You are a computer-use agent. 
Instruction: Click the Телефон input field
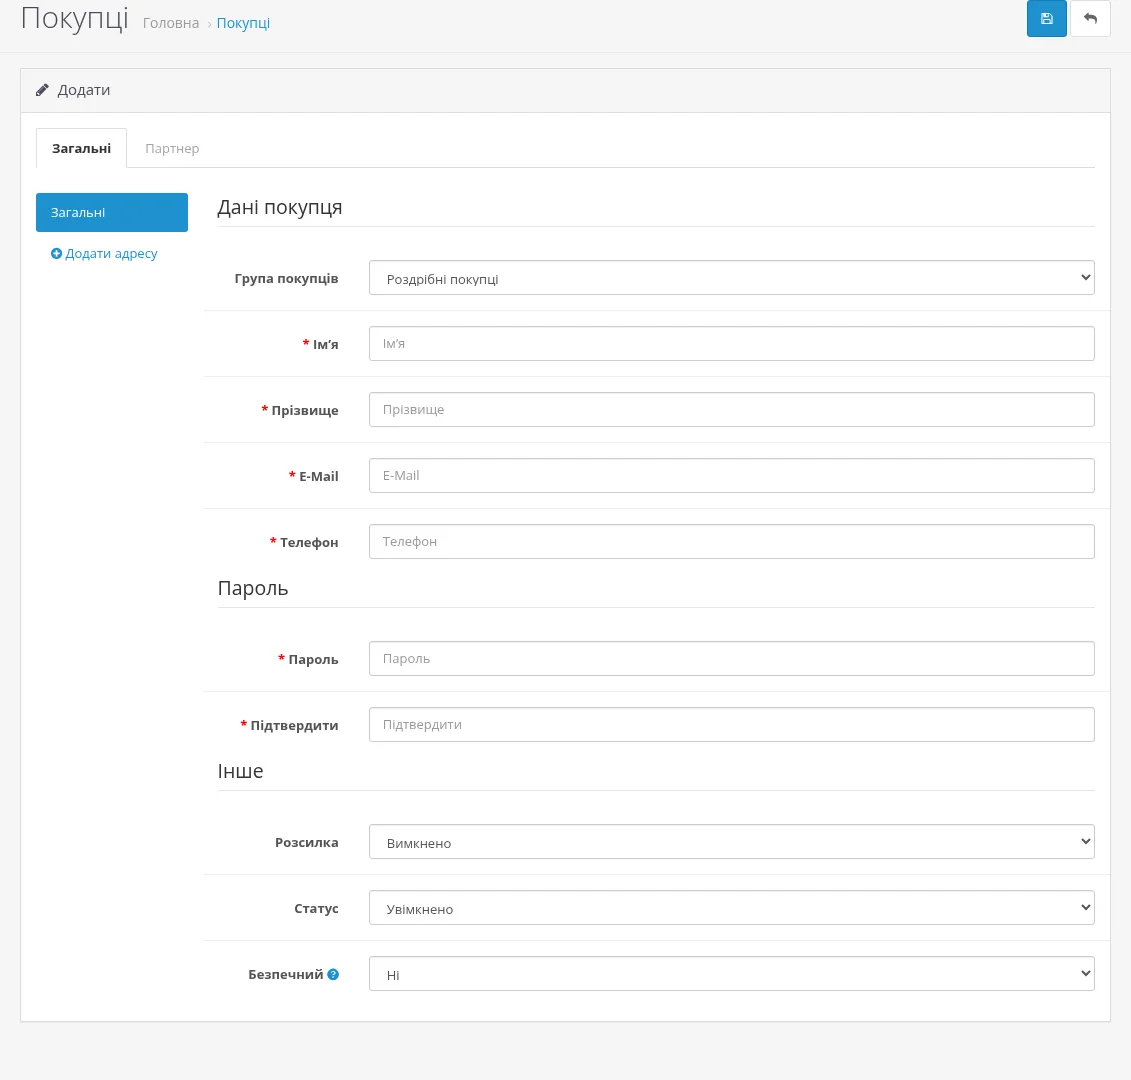point(731,542)
